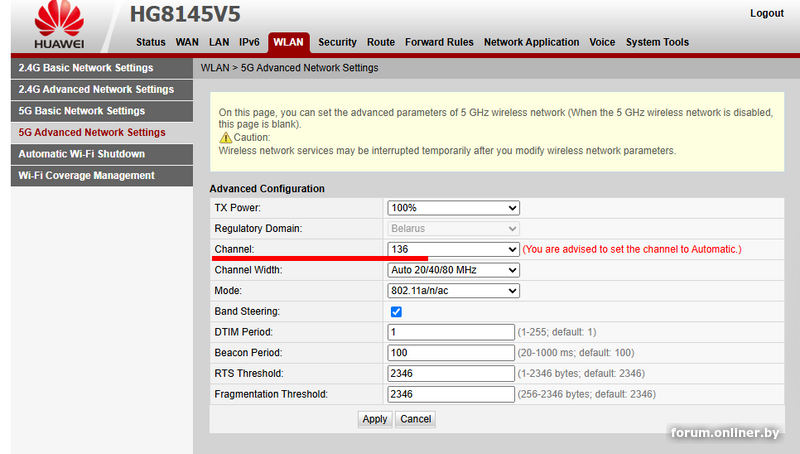
Task: Open the Regulatory Domain Belarus dropdown
Action: tap(453, 229)
